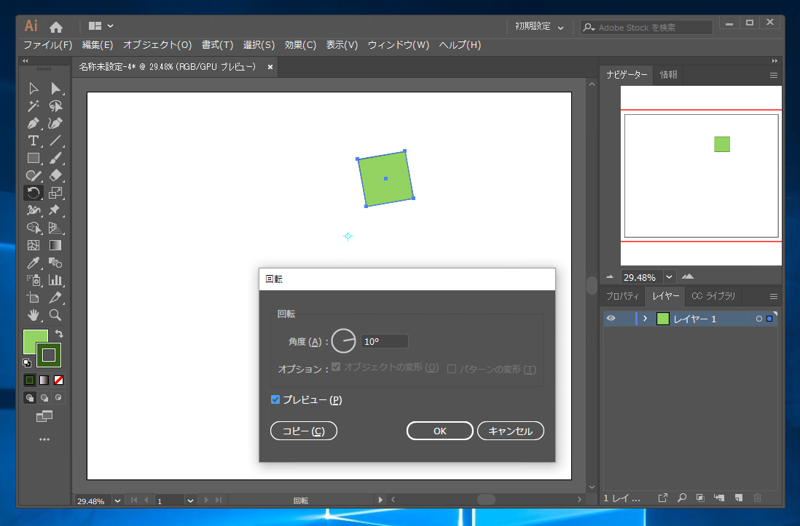800x526 pixels.
Task: Click the 角度 angle input field
Action: click(x=384, y=341)
